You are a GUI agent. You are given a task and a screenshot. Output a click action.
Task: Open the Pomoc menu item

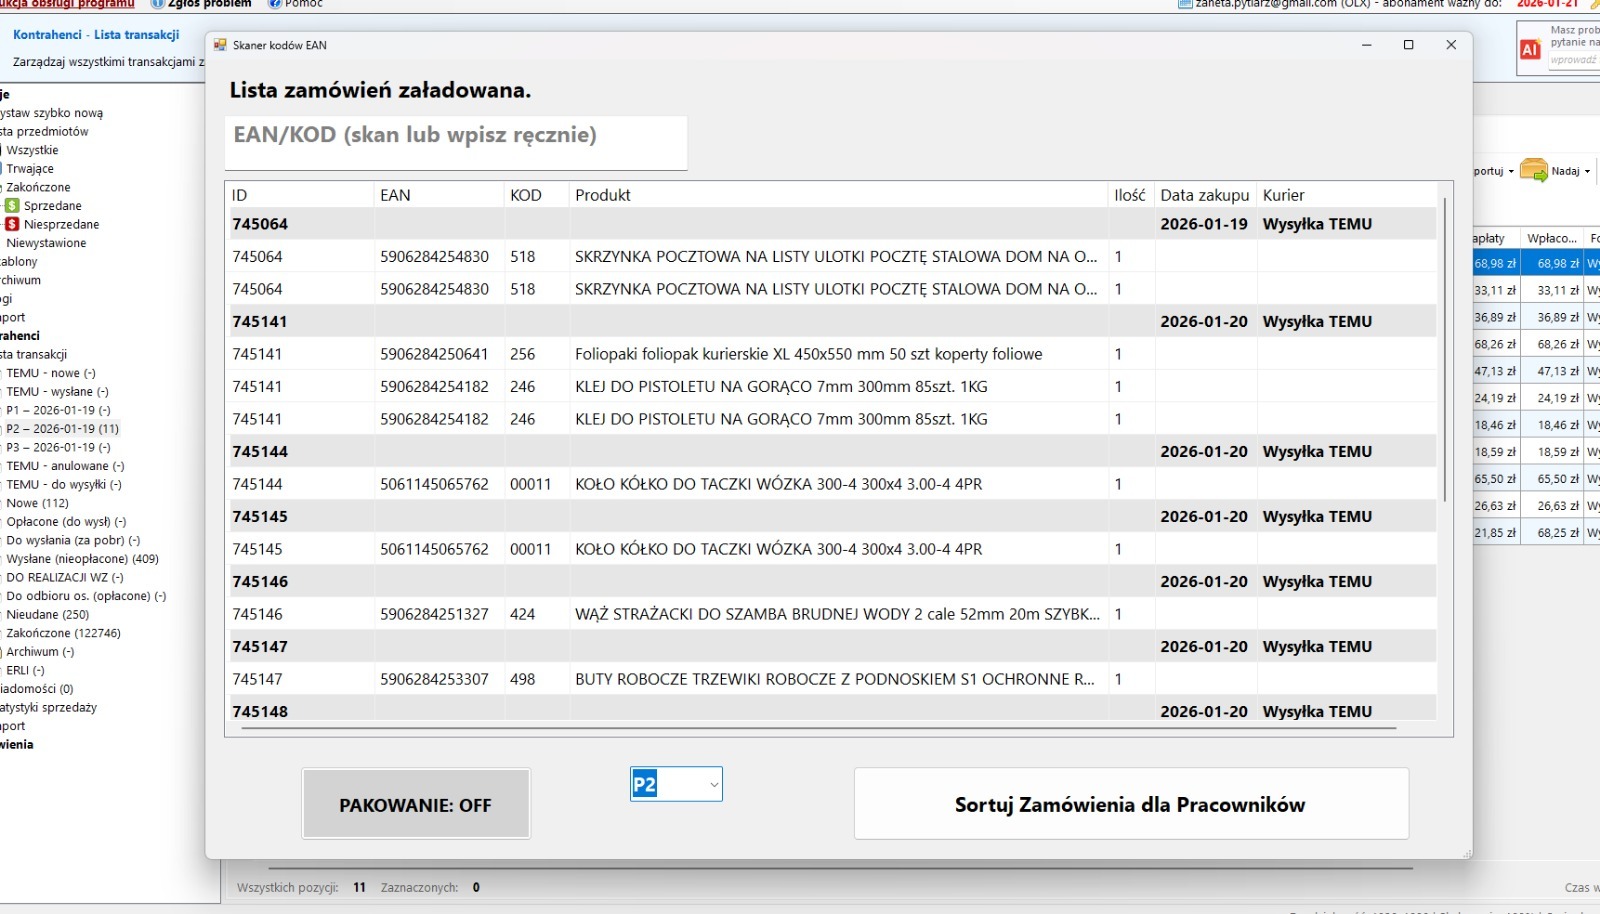coord(296,4)
